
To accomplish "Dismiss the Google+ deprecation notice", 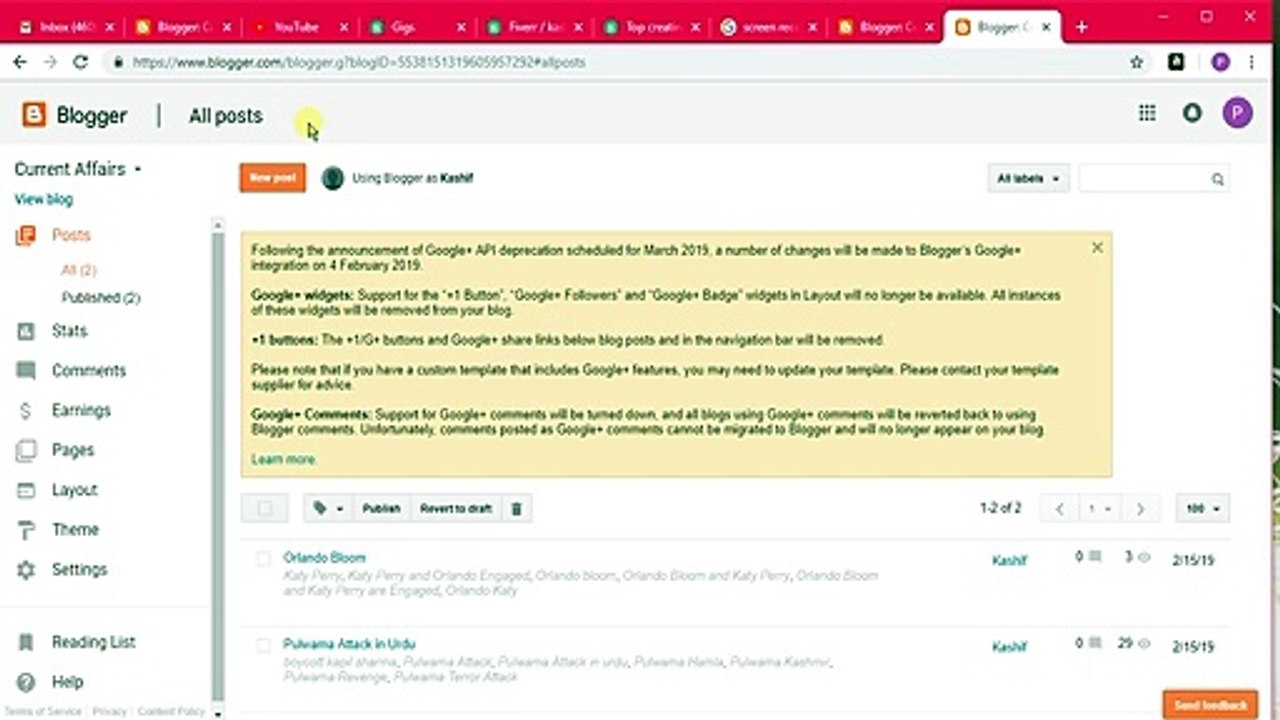I will pos(1097,247).
